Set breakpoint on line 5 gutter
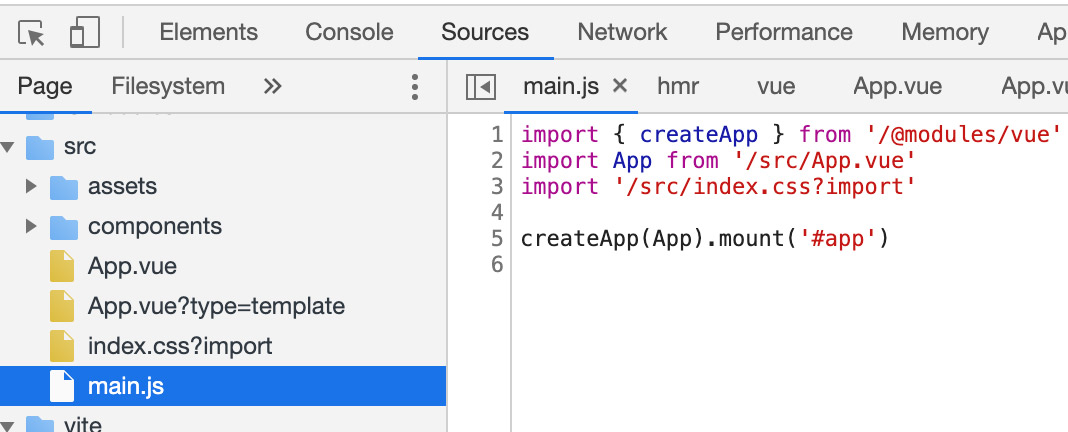This screenshot has width=1068, height=432. point(497,239)
